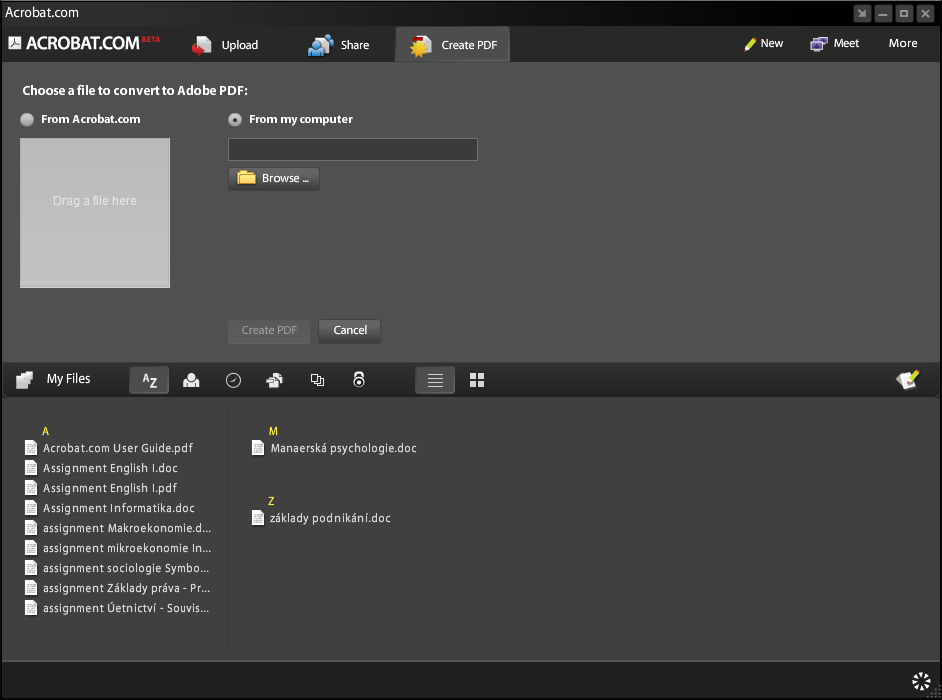Click the Cancel button

coord(350,330)
